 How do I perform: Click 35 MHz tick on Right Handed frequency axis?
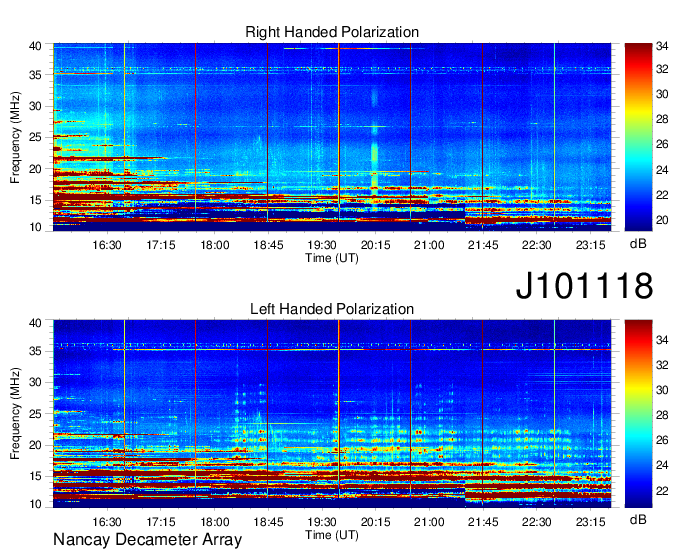[35, 75]
